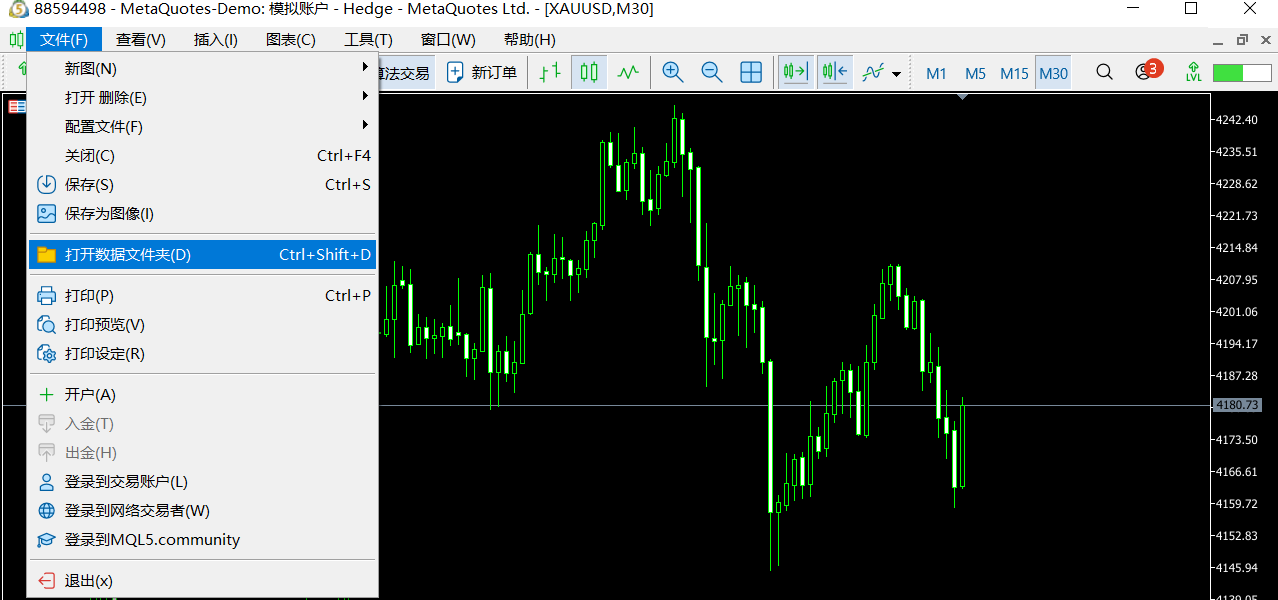Zoom out of the chart
This screenshot has width=1278, height=600.
(x=712, y=73)
